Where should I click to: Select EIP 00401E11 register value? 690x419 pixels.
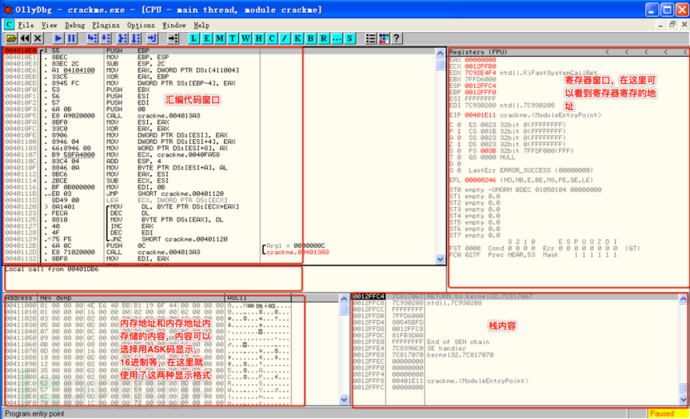pos(480,115)
